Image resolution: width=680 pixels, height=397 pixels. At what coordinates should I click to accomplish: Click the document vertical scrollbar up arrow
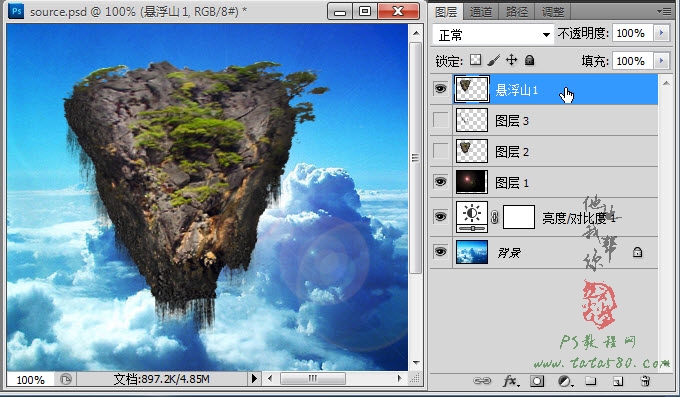point(416,33)
